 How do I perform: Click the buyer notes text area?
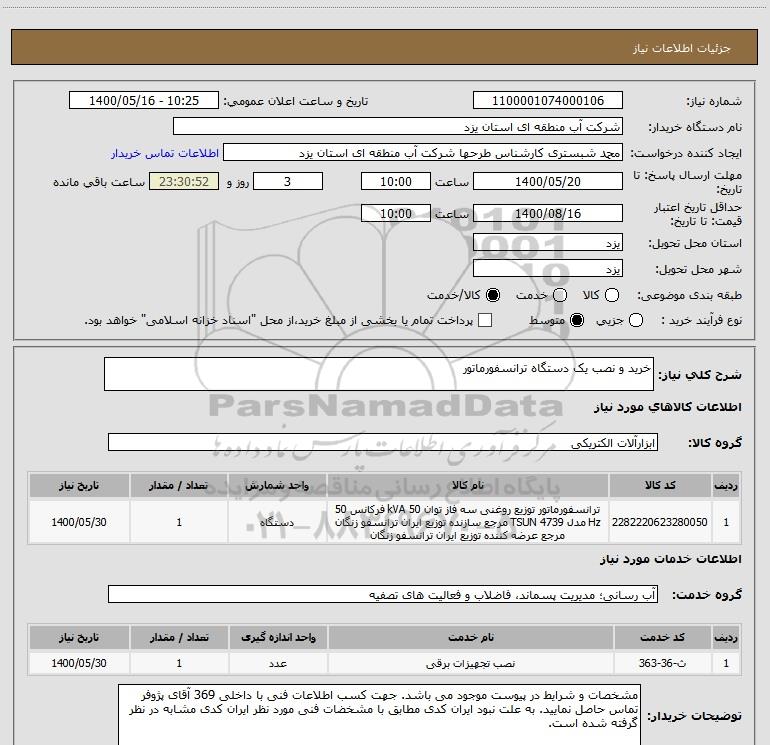tap(380, 715)
